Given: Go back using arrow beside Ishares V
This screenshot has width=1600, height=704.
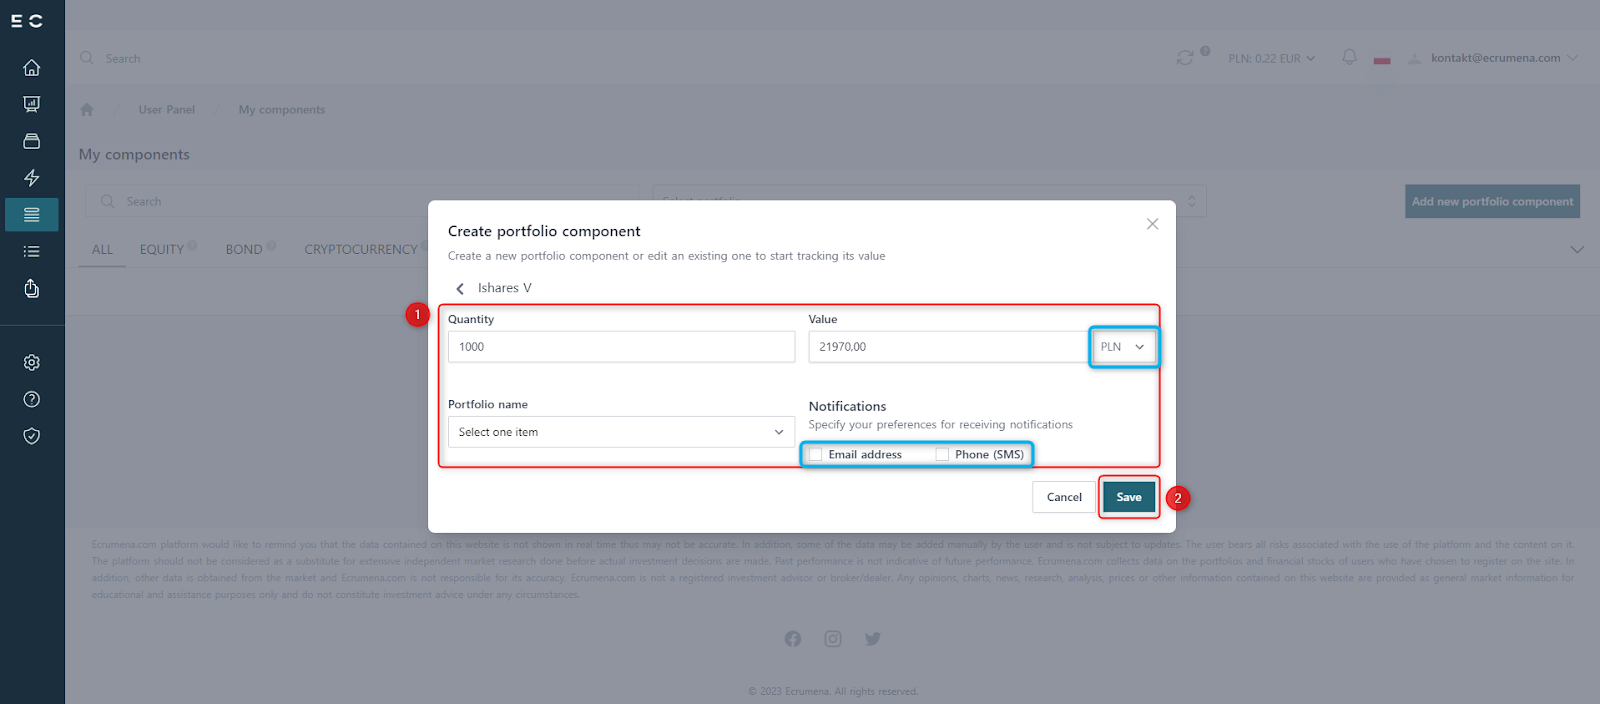Looking at the screenshot, I should [x=460, y=289].
